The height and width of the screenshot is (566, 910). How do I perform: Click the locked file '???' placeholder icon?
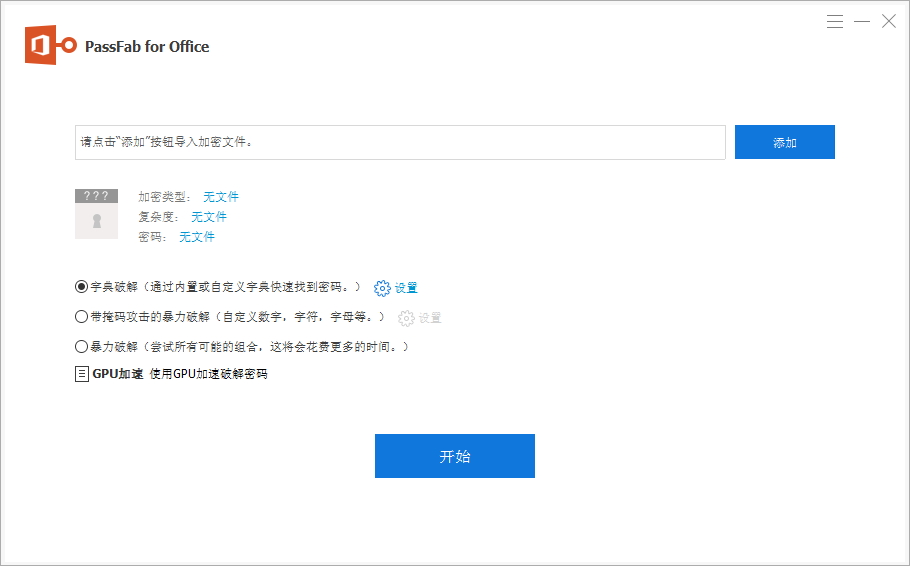[x=96, y=213]
